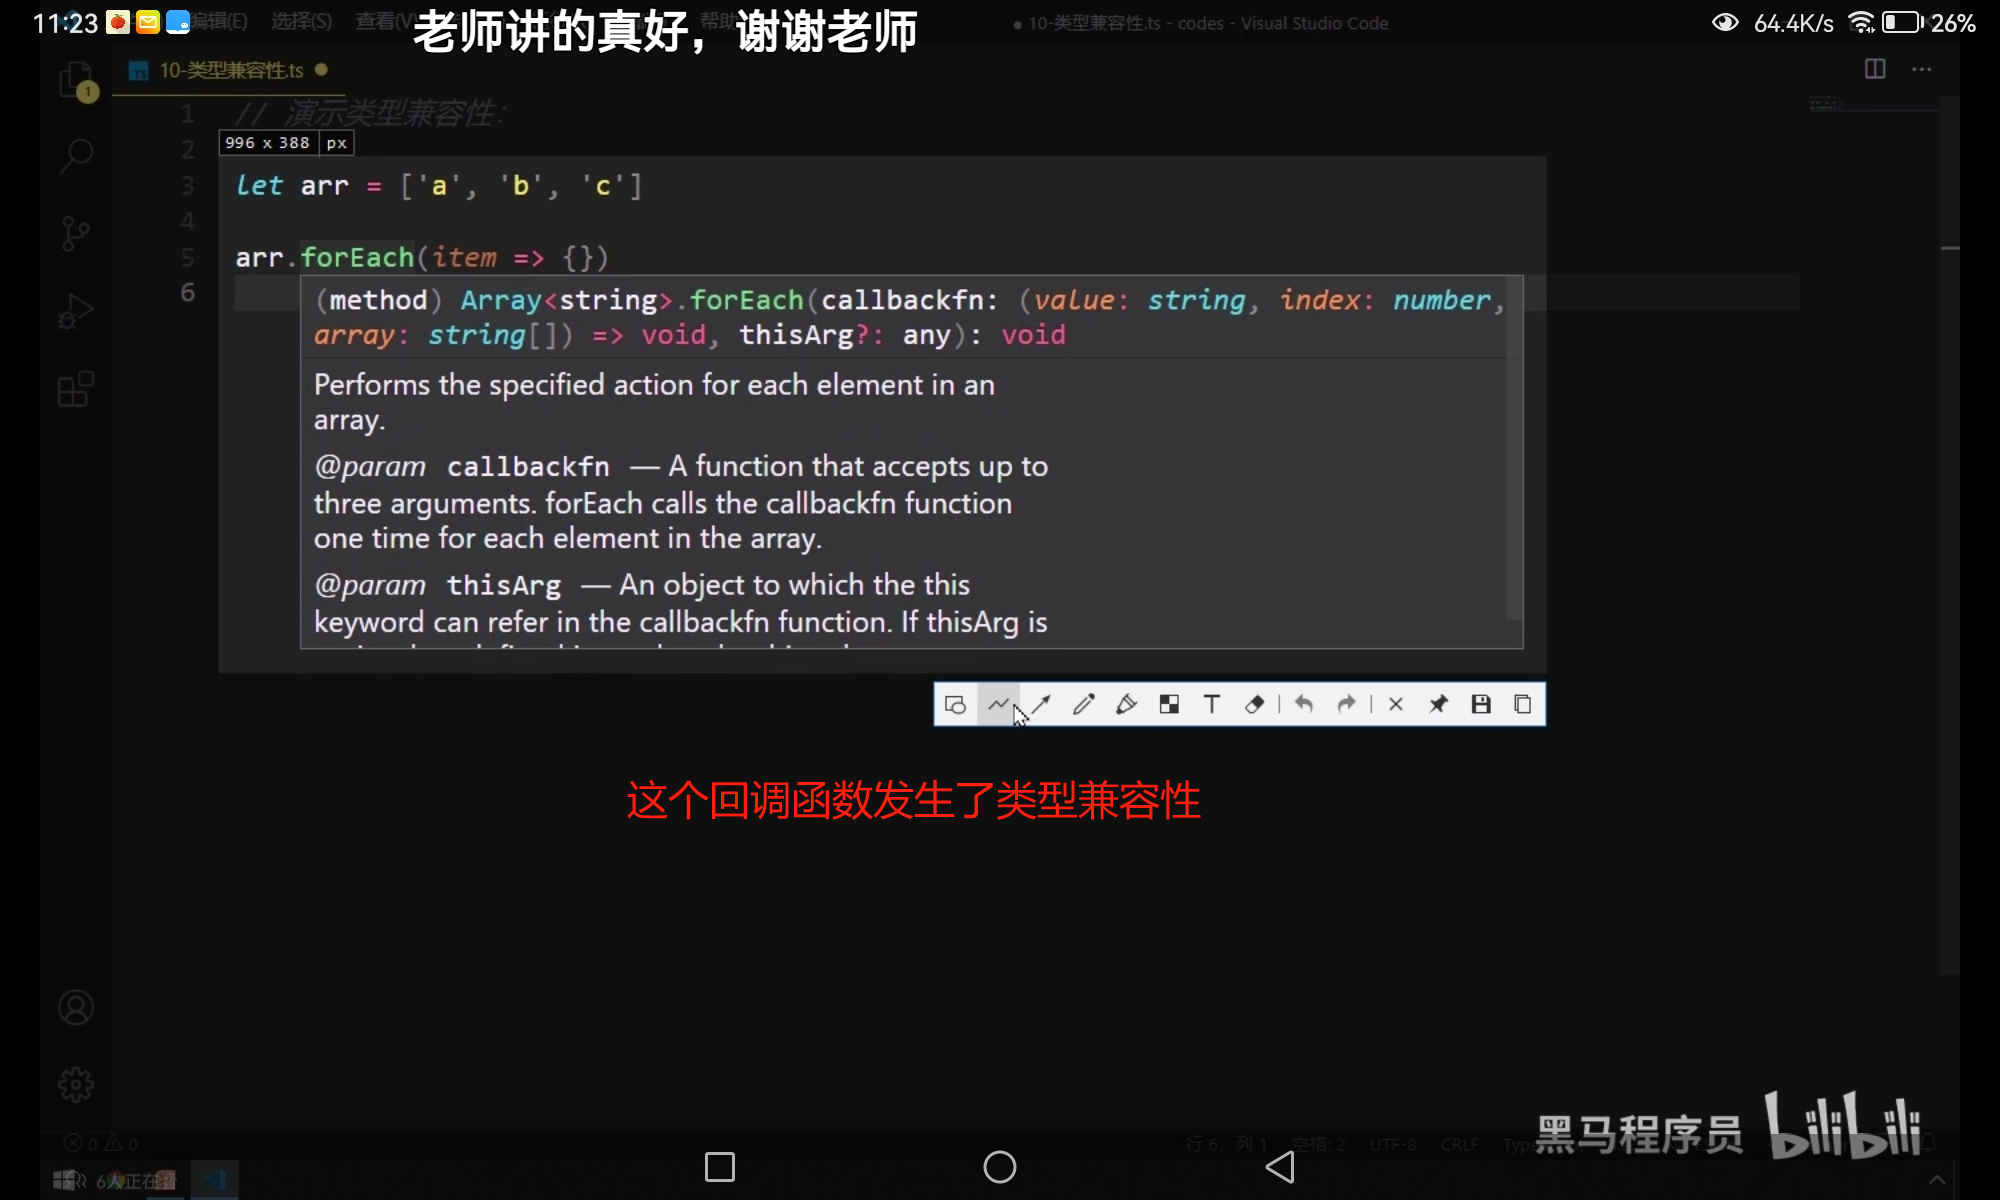This screenshot has height=1200, width=2000.
Task: Open the editor more actions menu
Action: point(1921,69)
